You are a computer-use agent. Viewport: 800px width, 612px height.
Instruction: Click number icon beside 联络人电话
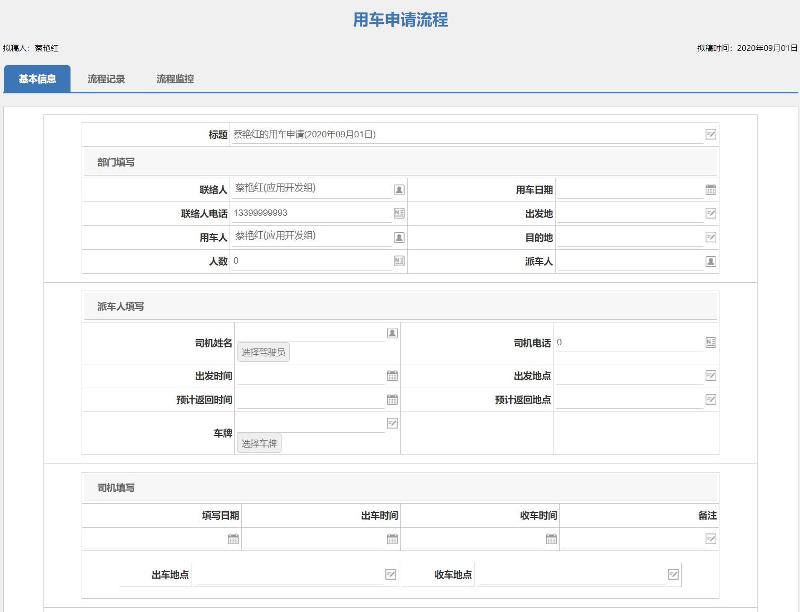tap(399, 213)
